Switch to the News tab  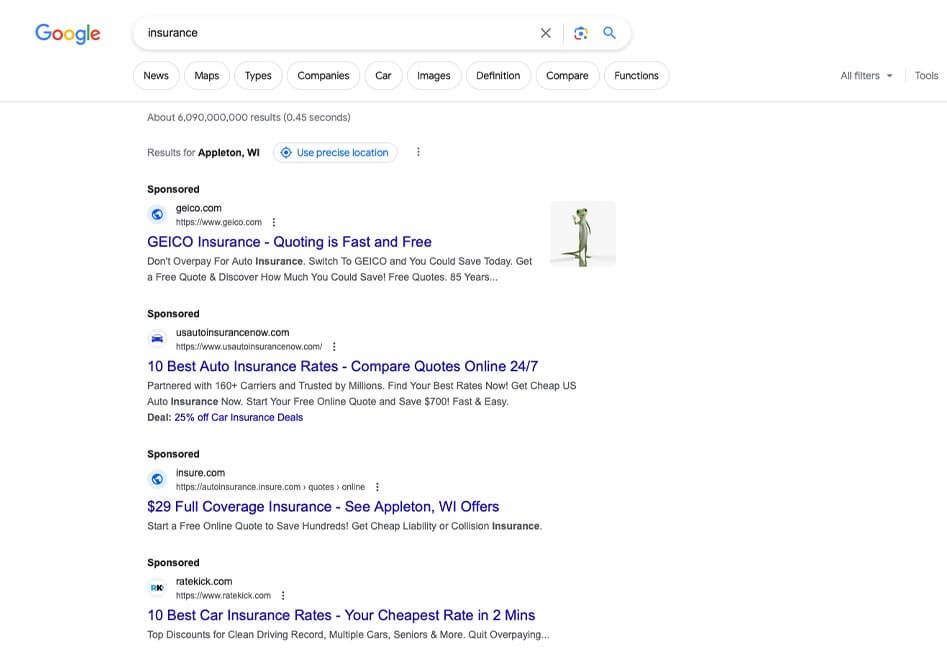tap(156, 76)
